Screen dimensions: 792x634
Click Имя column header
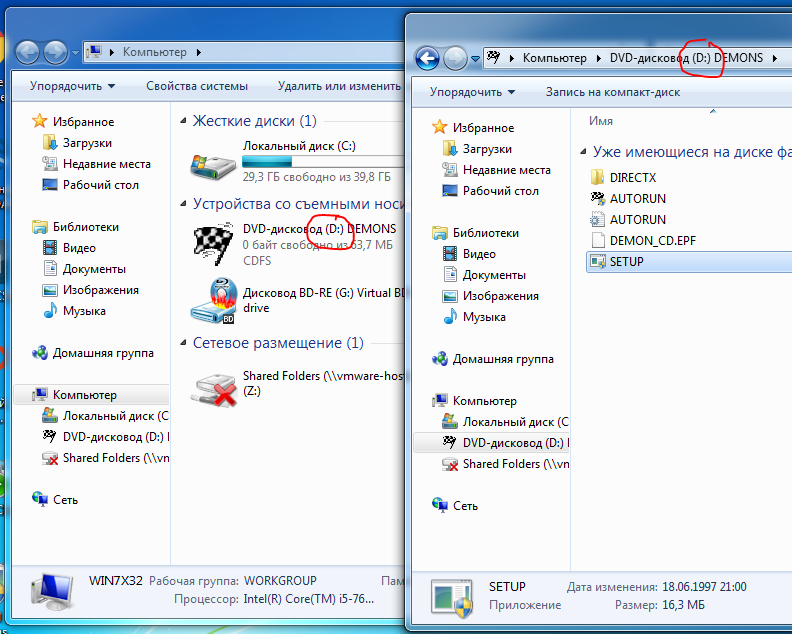point(601,121)
